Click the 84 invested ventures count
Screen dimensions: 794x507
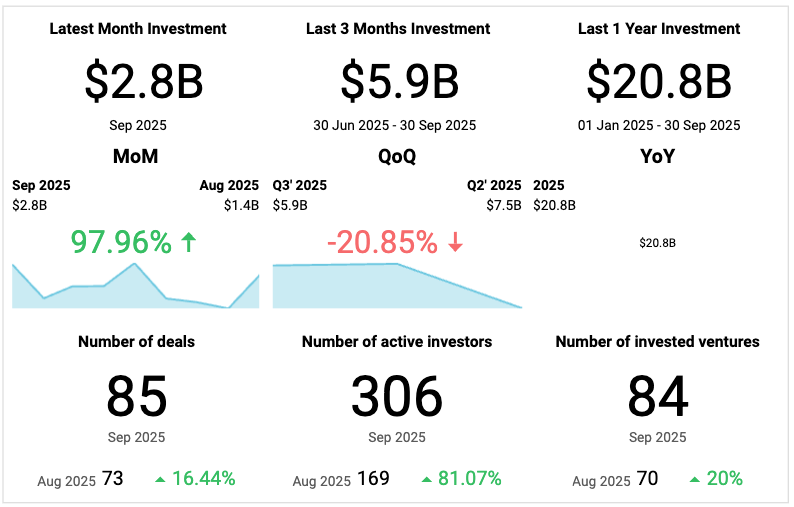(658, 397)
